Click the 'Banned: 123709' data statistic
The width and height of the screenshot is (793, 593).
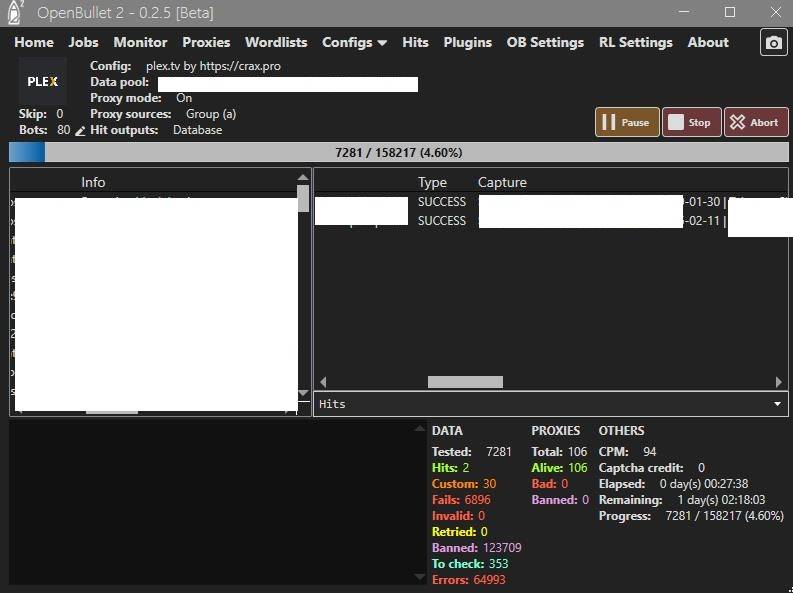click(x=476, y=548)
